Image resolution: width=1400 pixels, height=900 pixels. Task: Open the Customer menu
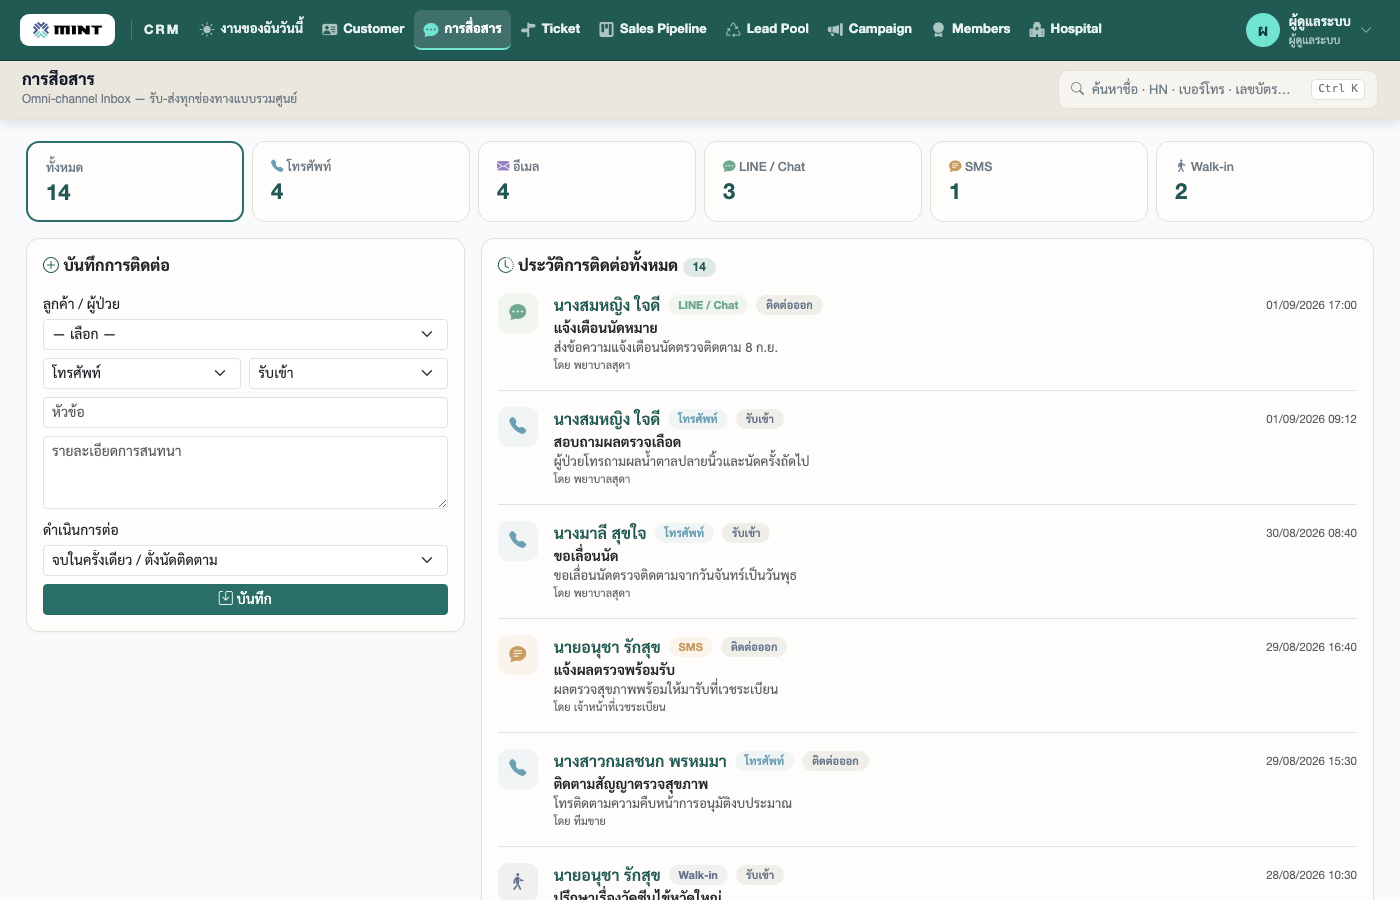tap(363, 29)
